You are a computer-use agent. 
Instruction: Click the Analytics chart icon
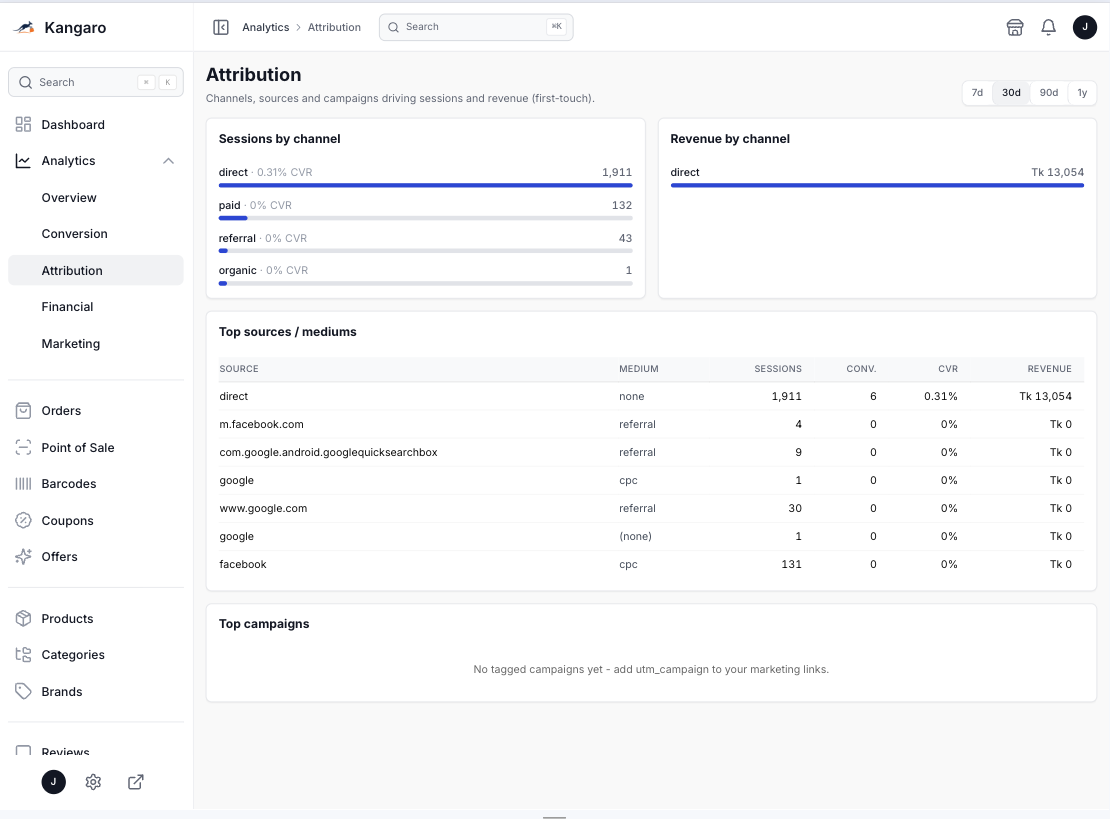click(23, 161)
